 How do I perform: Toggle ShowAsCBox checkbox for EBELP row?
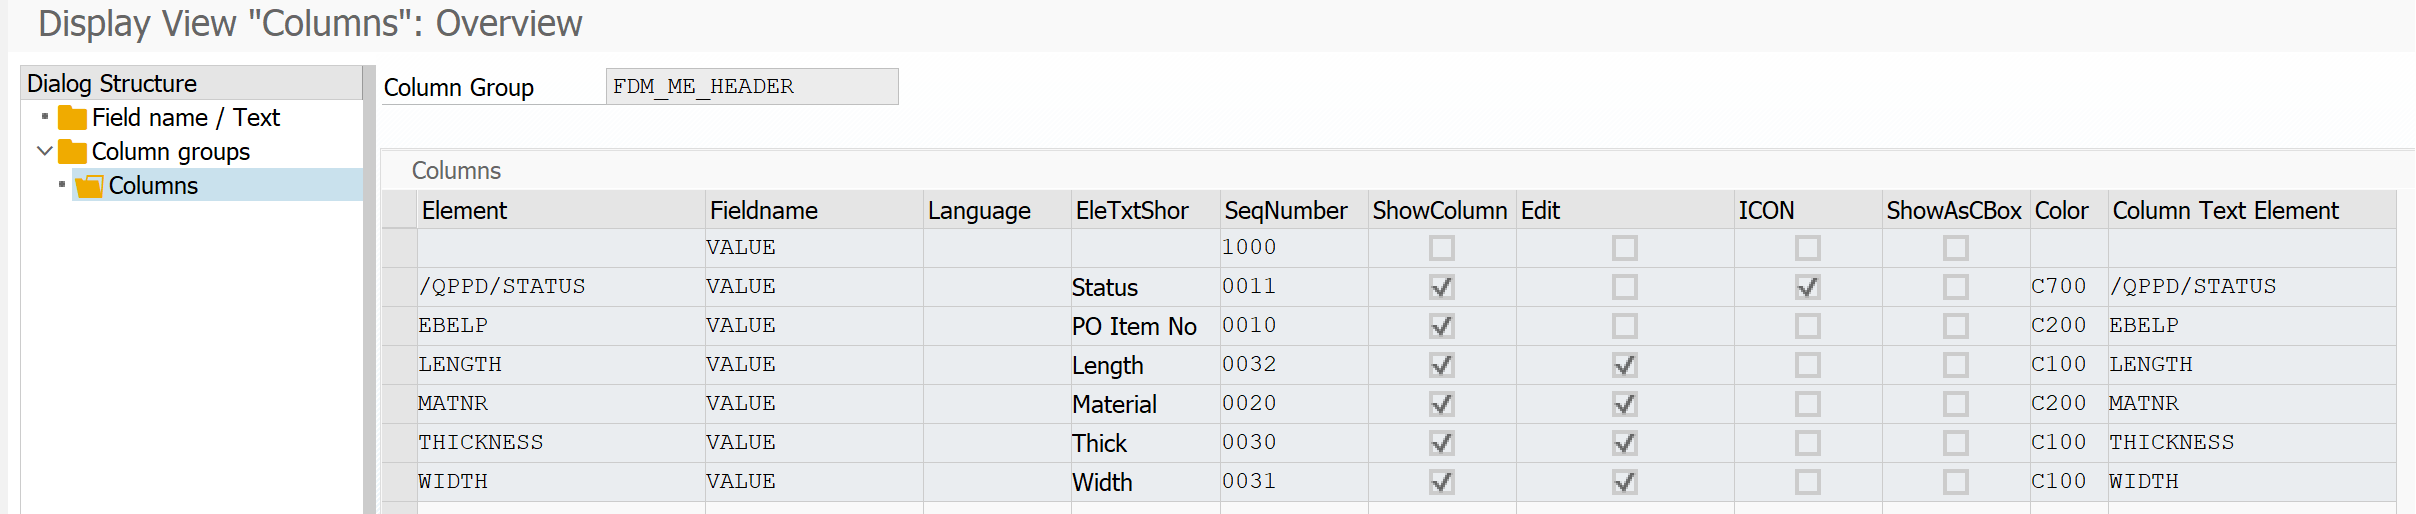(x=1955, y=326)
